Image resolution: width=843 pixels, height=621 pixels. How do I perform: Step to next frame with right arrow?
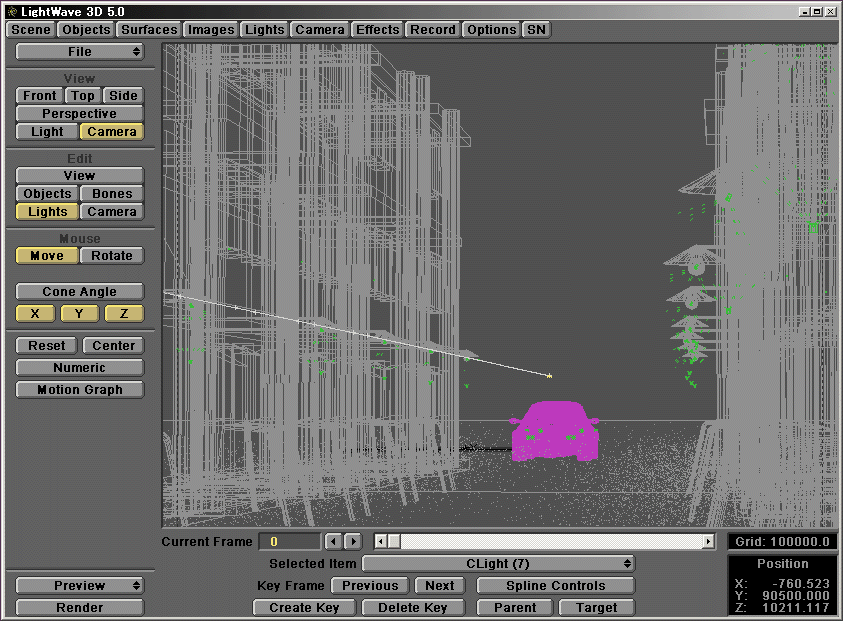pos(353,541)
